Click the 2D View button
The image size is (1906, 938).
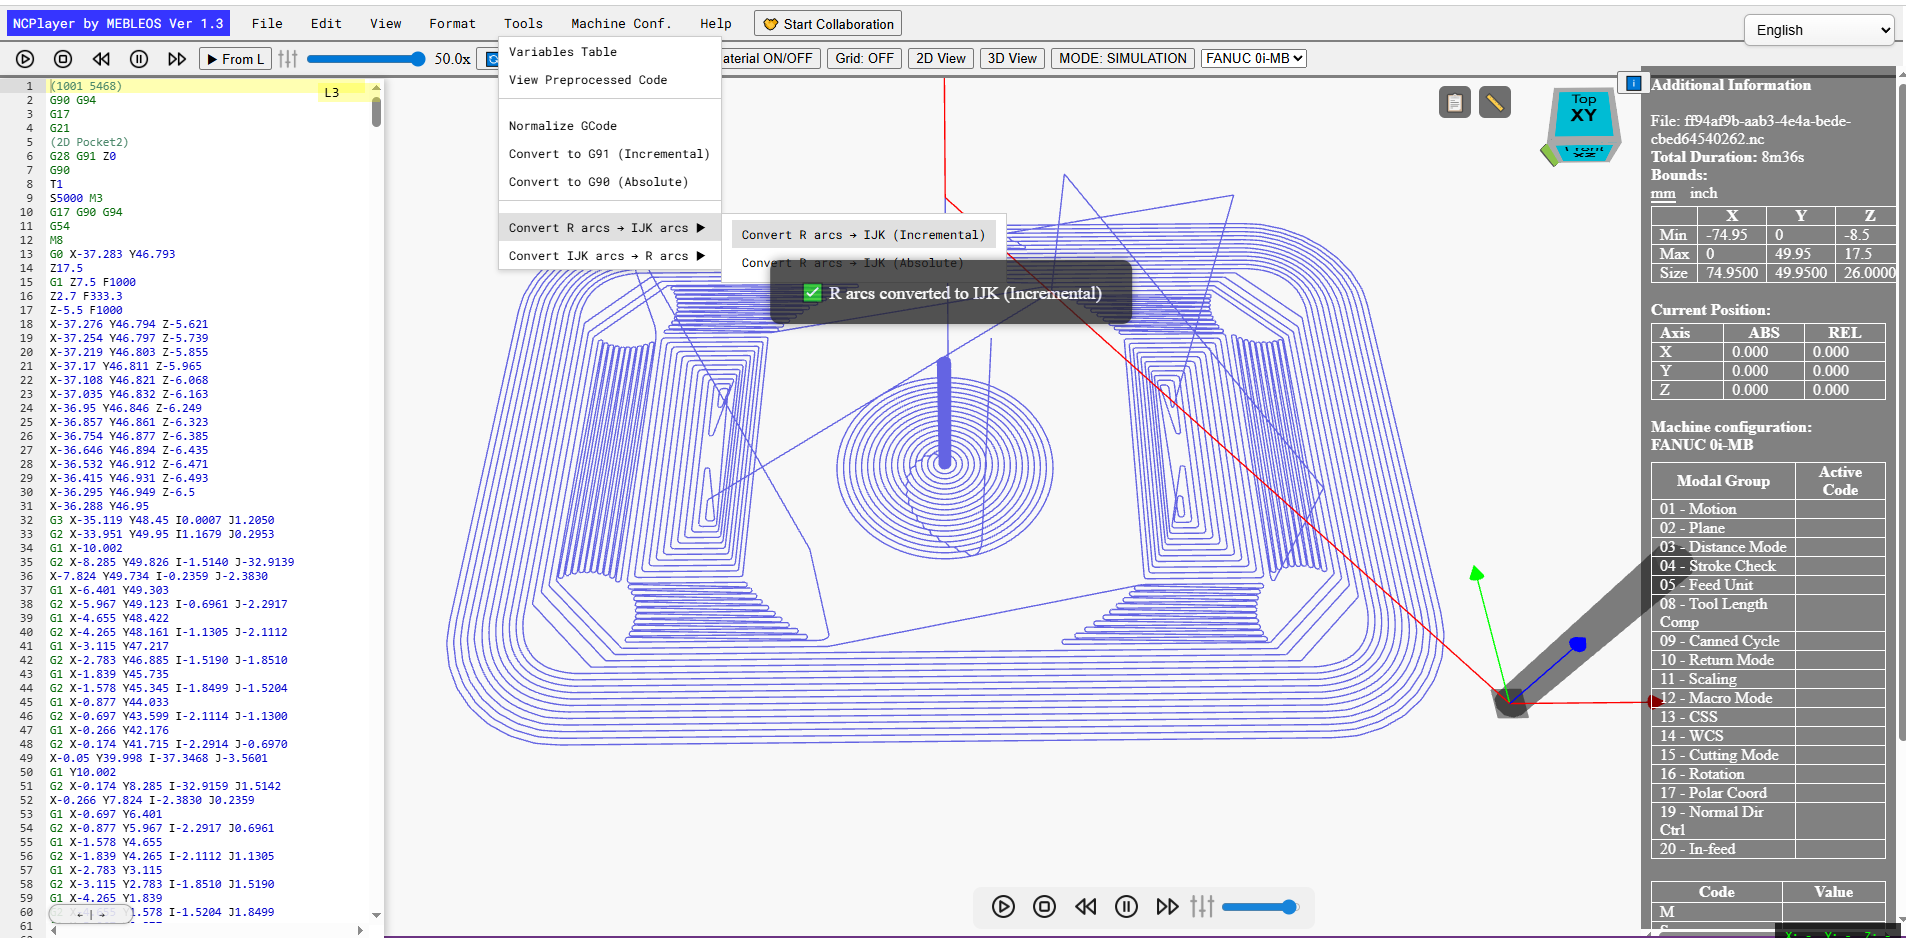click(x=941, y=58)
